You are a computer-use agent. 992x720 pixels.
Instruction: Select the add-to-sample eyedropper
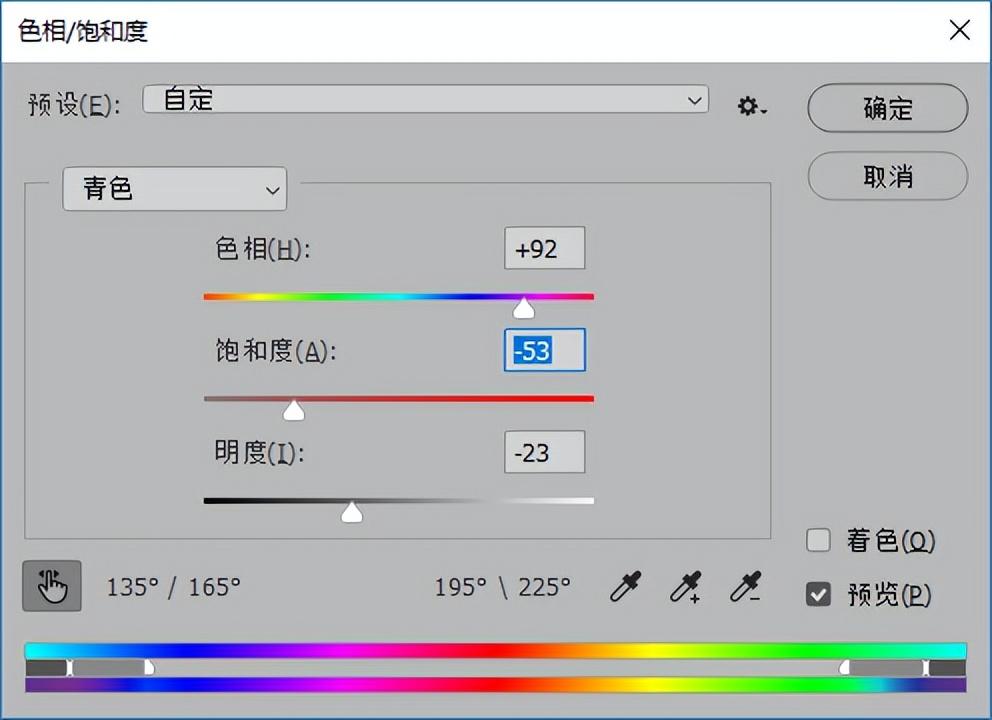(x=686, y=587)
